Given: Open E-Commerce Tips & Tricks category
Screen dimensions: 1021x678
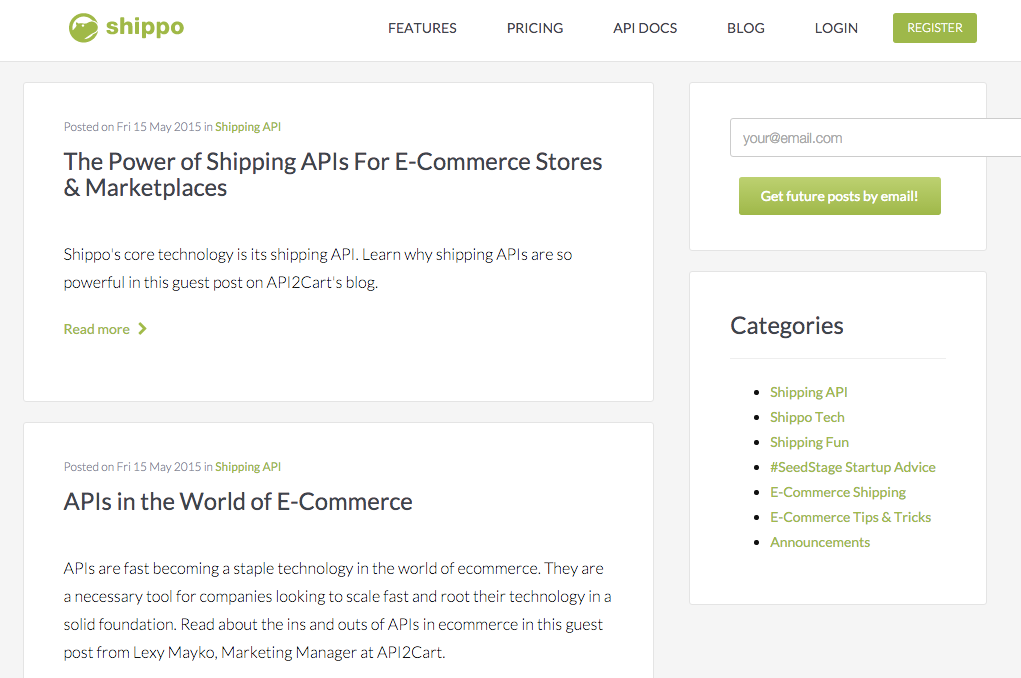Looking at the screenshot, I should pyautogui.click(x=850, y=517).
